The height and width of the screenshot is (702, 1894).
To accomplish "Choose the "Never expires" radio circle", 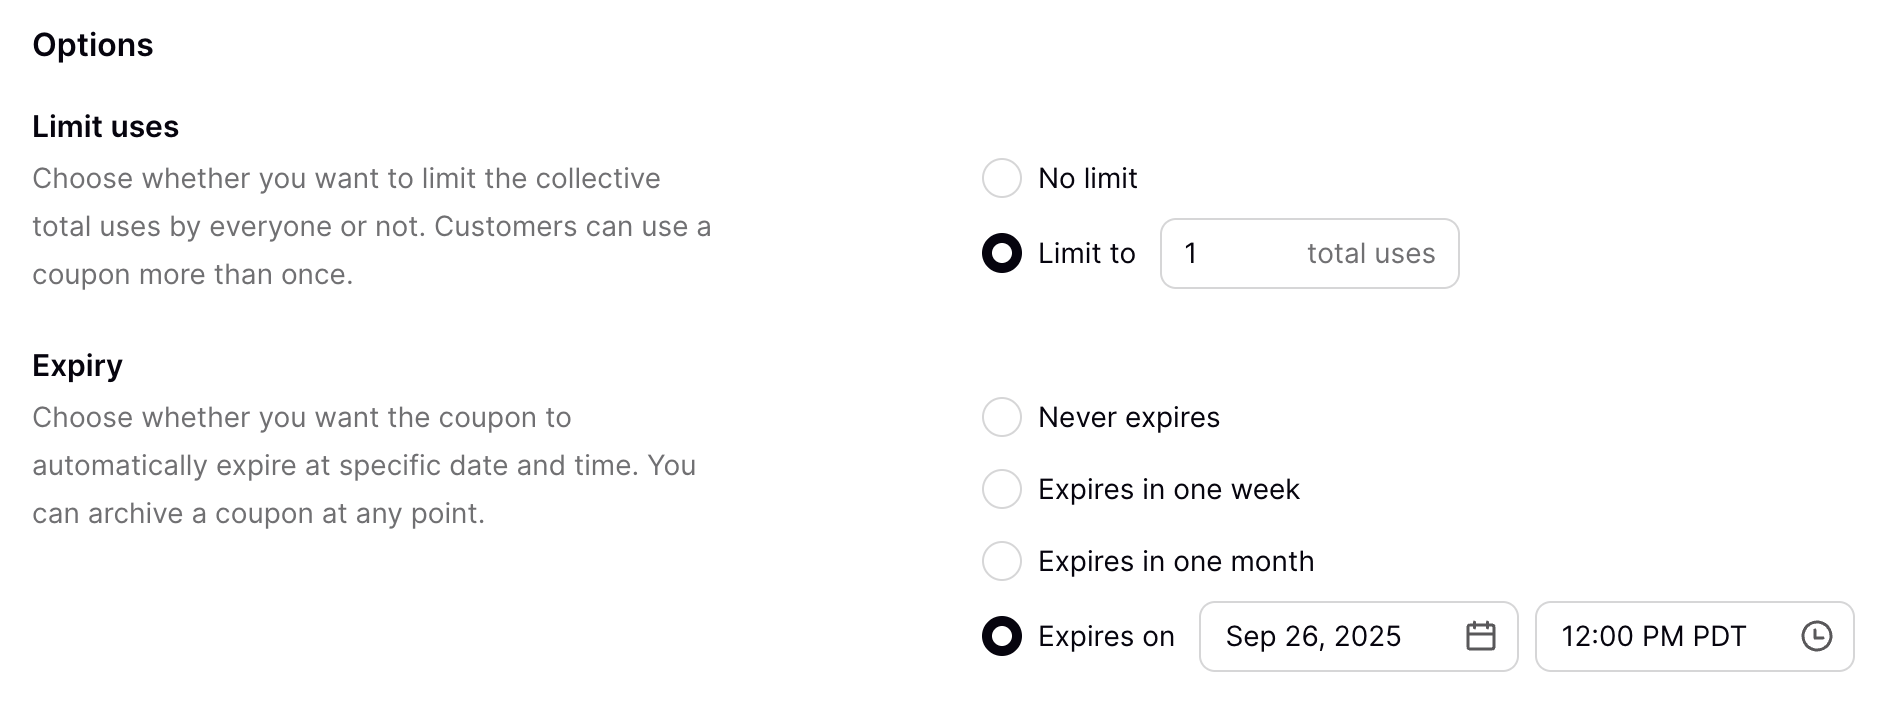I will pyautogui.click(x=1002, y=417).
